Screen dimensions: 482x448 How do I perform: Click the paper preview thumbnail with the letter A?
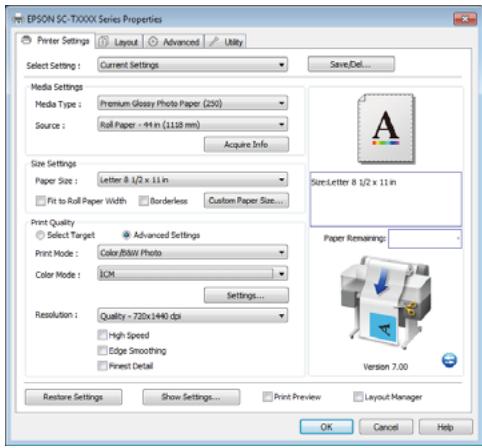click(386, 128)
